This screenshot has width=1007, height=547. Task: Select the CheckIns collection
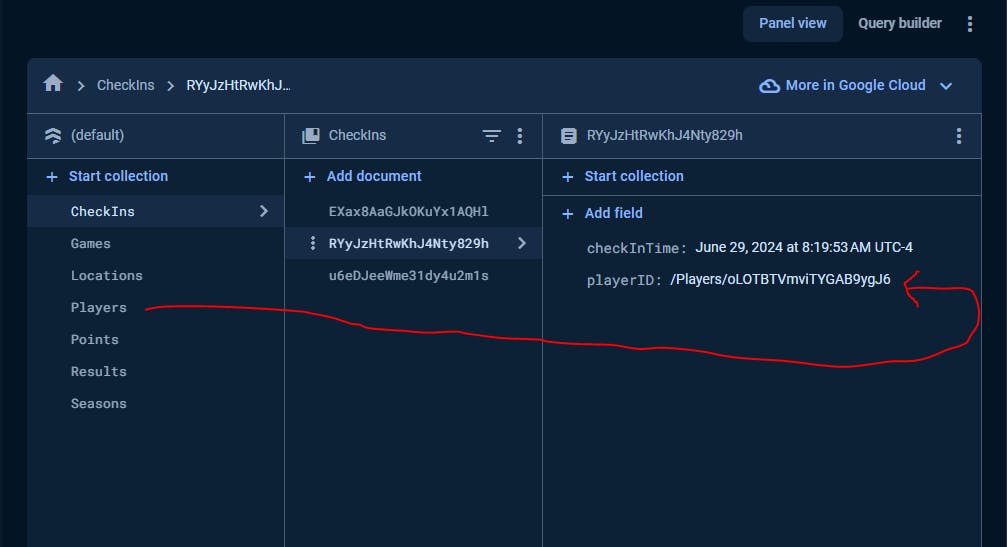tap(155, 211)
